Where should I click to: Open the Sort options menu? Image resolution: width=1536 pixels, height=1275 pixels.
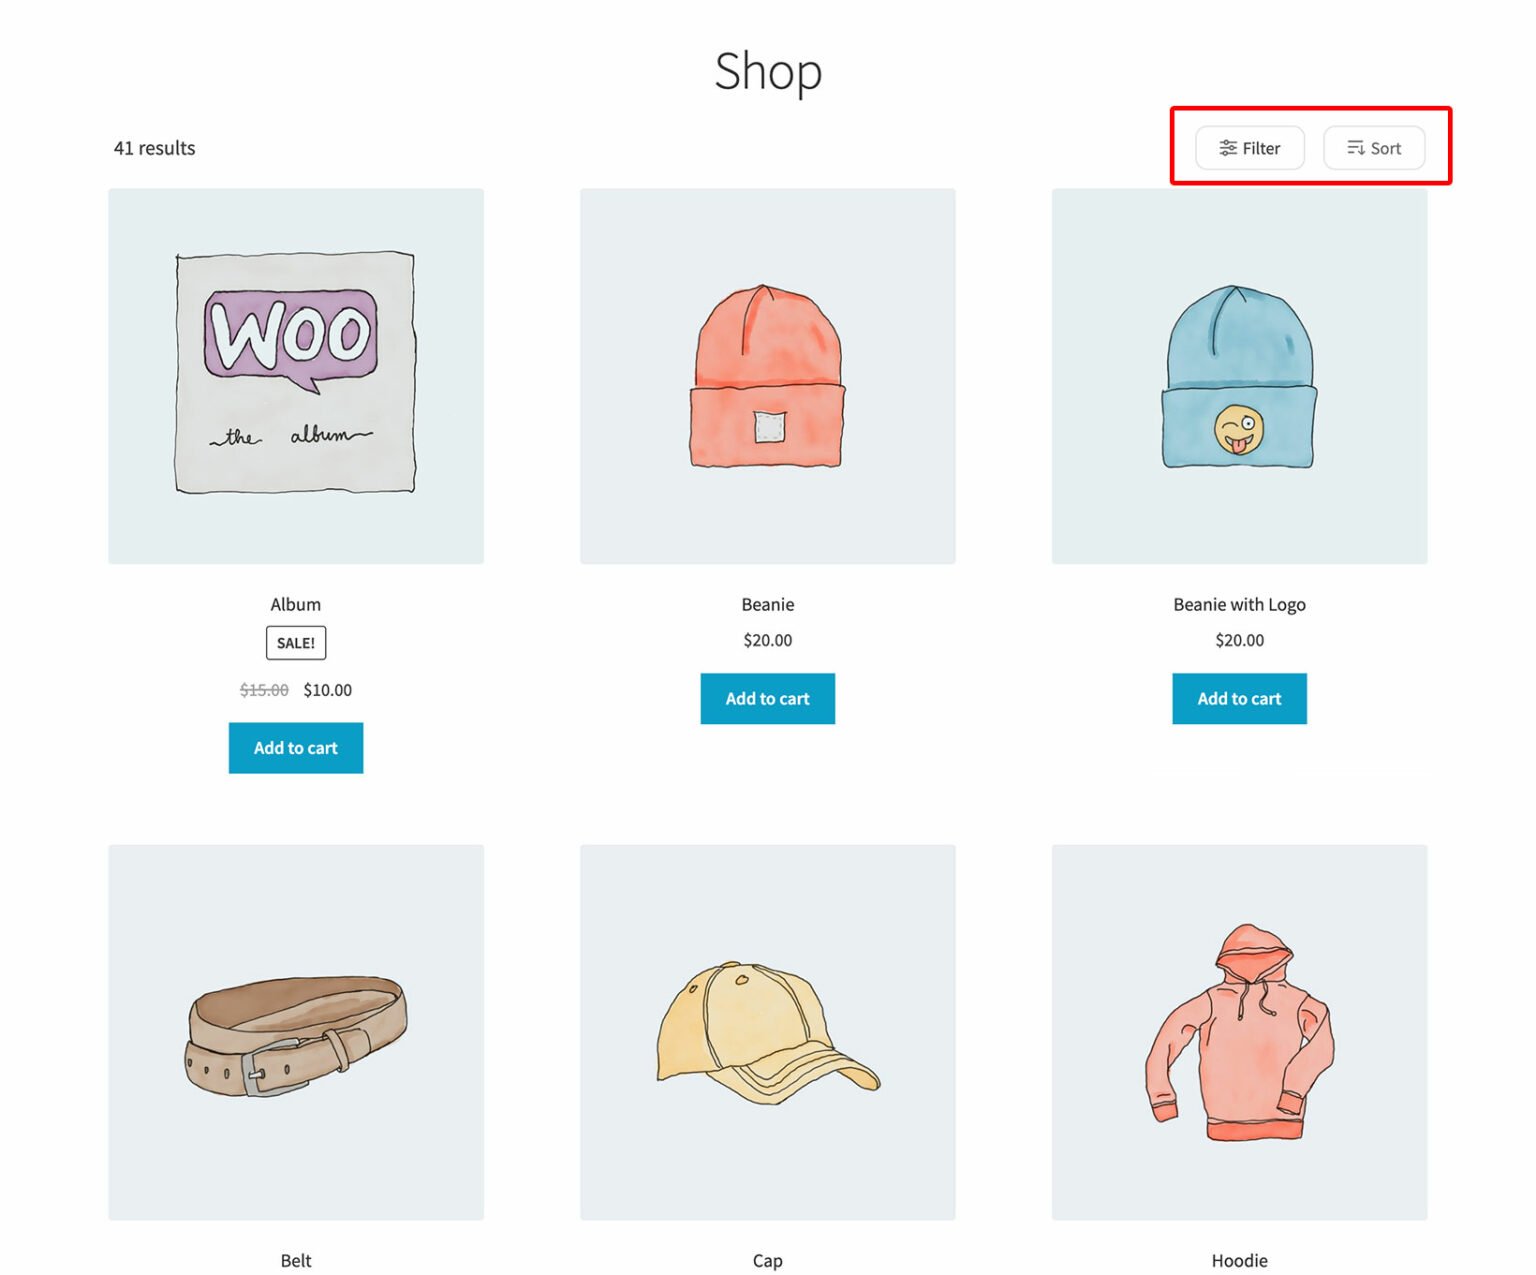point(1374,147)
